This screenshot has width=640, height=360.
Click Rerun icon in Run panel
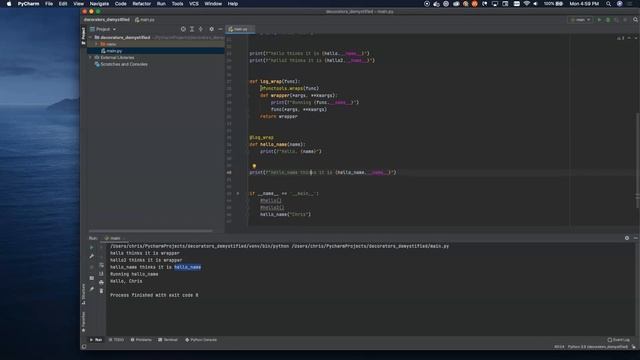pos(91,247)
